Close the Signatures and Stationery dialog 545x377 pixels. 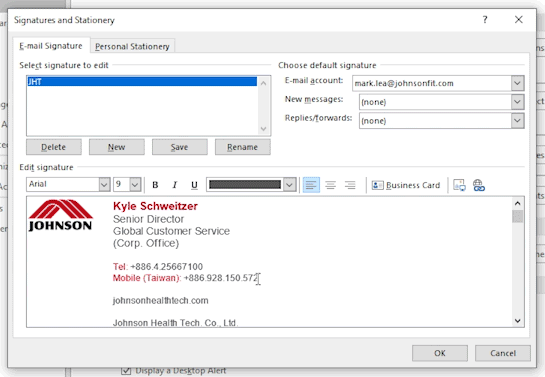coord(519,20)
